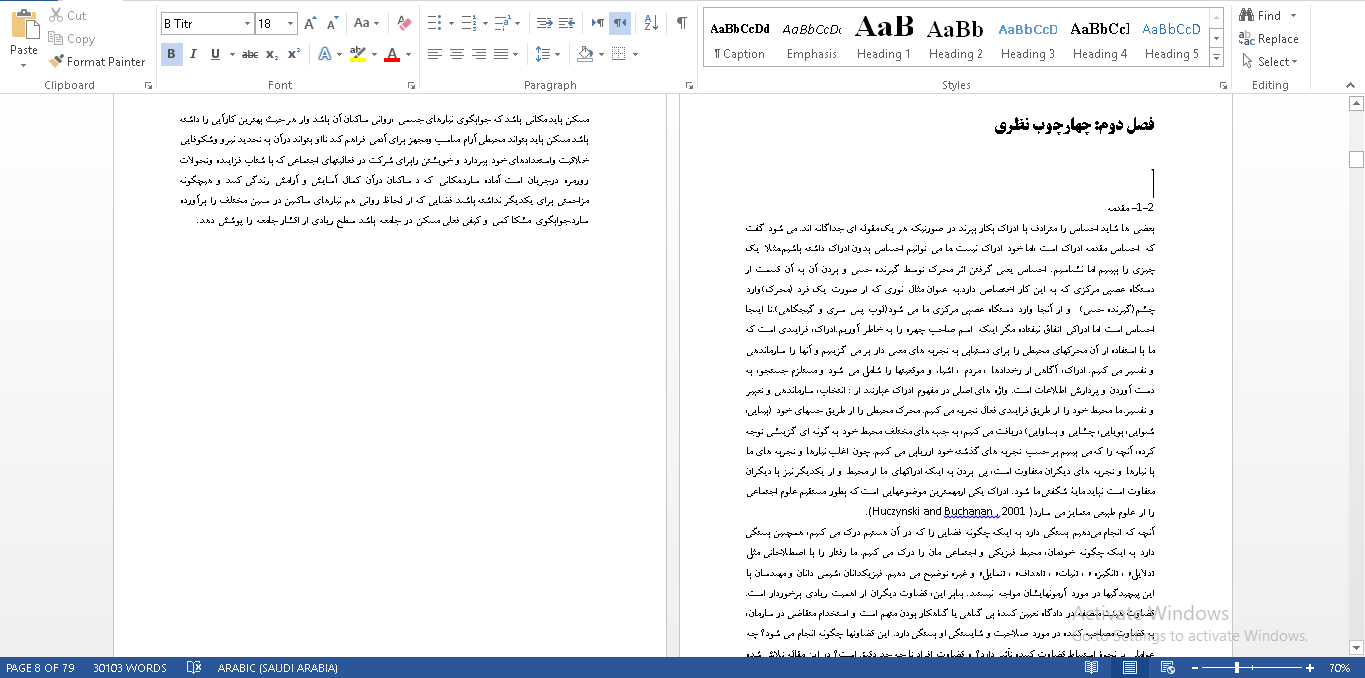
Task: Toggle Show/Hide paragraph marks
Action: (682, 23)
